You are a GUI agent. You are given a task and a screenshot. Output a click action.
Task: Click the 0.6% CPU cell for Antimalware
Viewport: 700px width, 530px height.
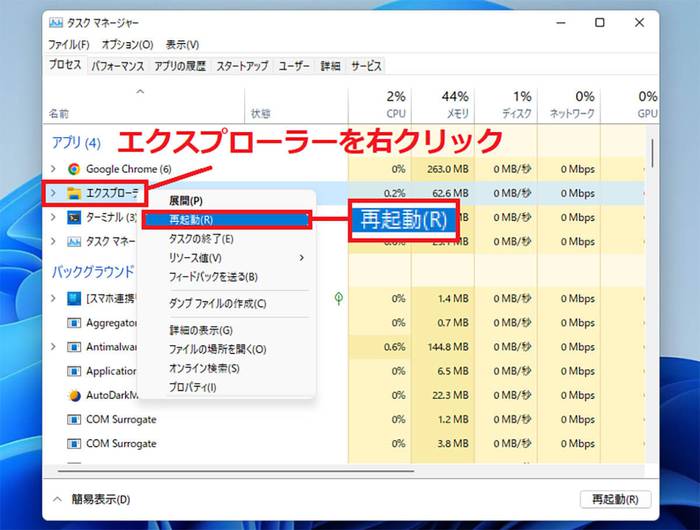(x=380, y=347)
